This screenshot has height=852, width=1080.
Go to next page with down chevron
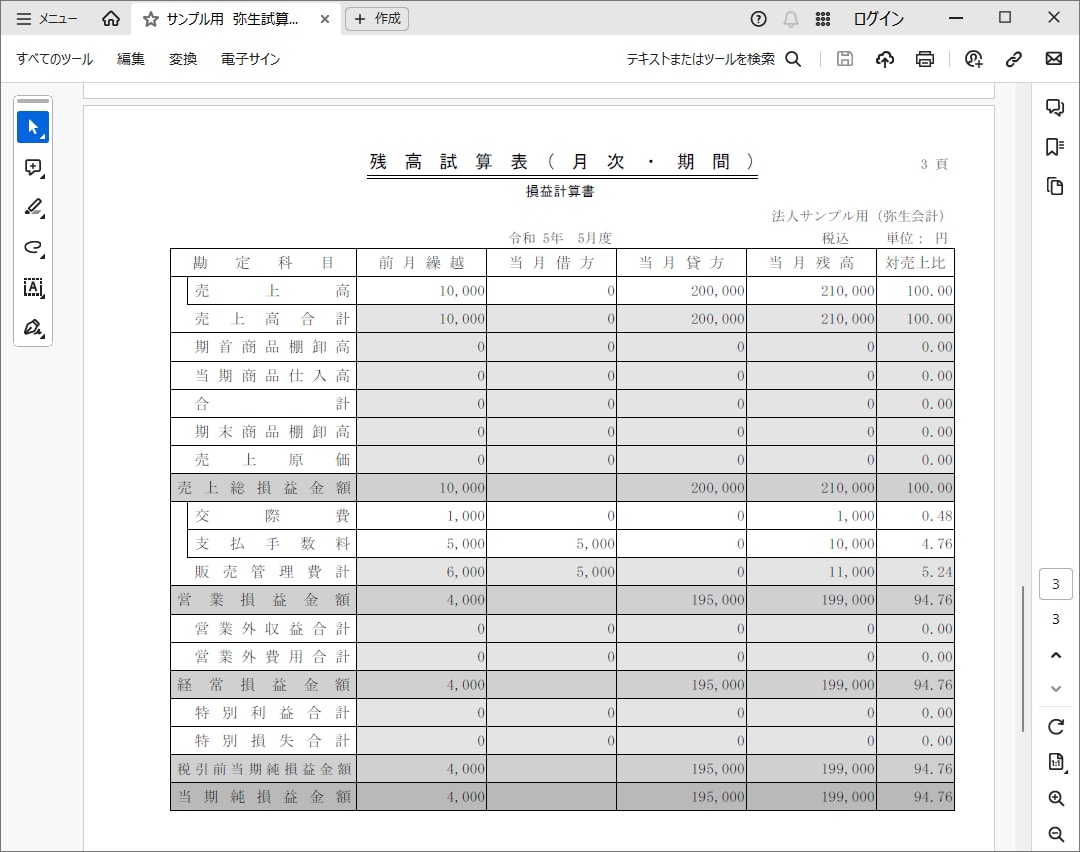click(1055, 688)
